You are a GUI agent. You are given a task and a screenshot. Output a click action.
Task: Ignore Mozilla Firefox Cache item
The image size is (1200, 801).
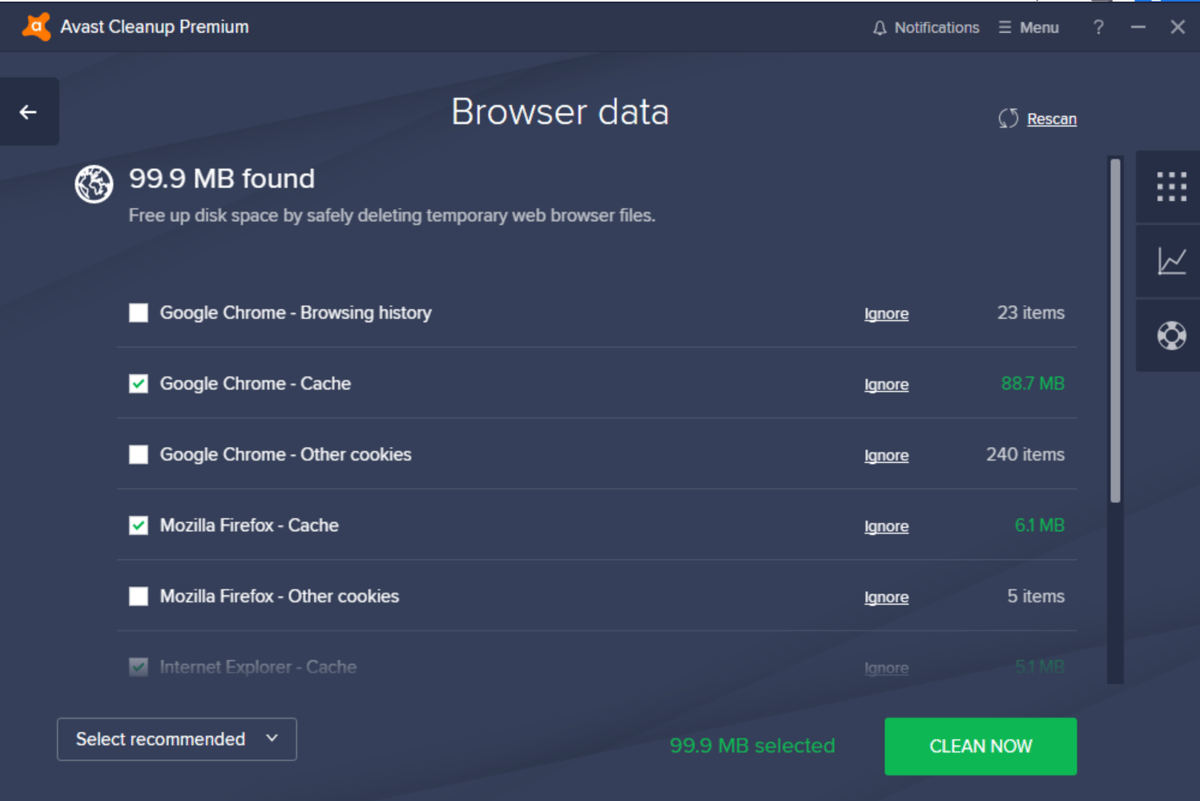coord(886,527)
